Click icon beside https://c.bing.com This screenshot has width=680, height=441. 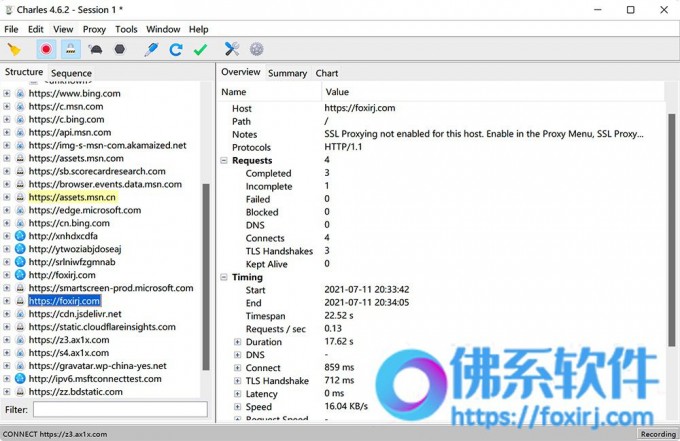pos(20,119)
